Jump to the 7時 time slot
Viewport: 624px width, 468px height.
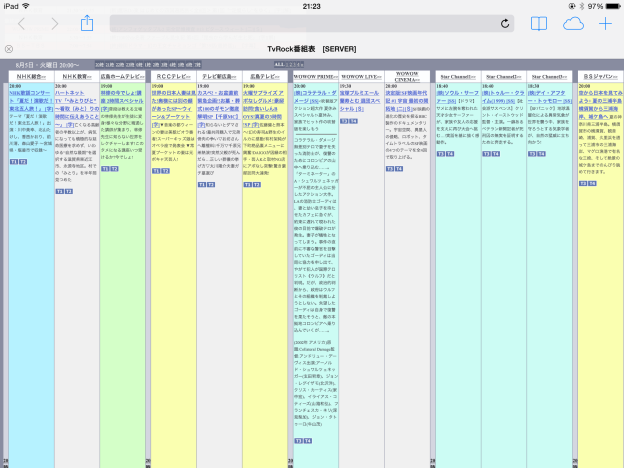tap(197, 64)
